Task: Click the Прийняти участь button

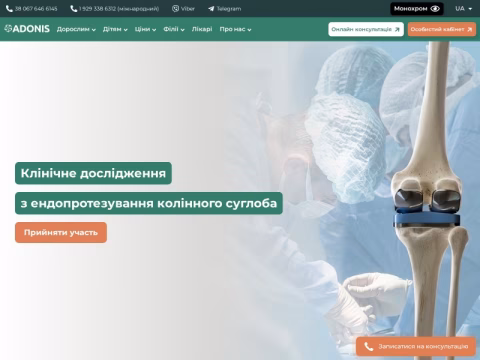Action: coord(61,232)
